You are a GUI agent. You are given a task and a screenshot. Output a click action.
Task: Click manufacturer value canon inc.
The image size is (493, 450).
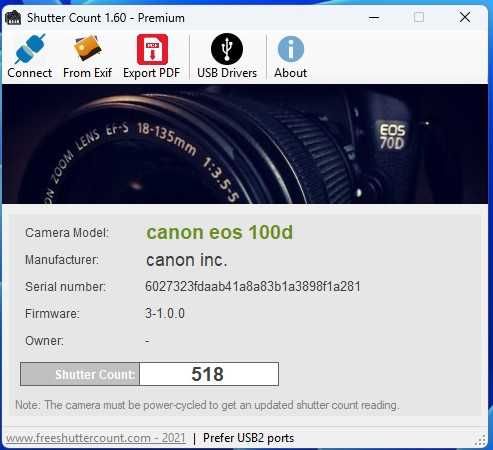186,260
